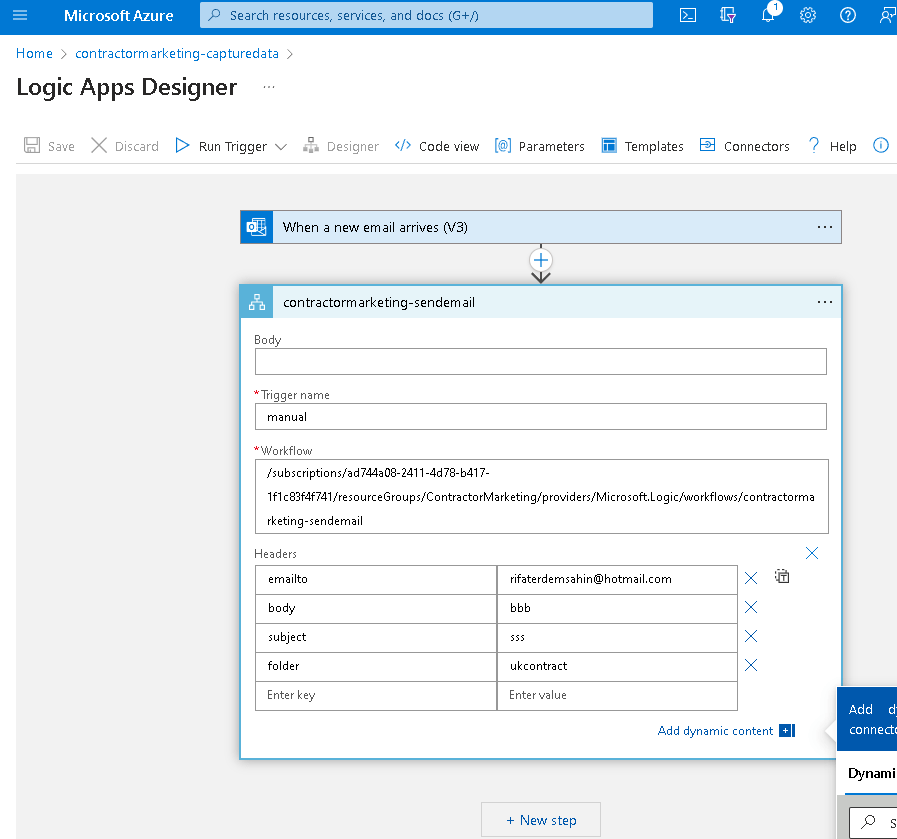Switch Headers to text mode icon
Screen dimensions: 897x839
pyautogui.click(x=782, y=576)
